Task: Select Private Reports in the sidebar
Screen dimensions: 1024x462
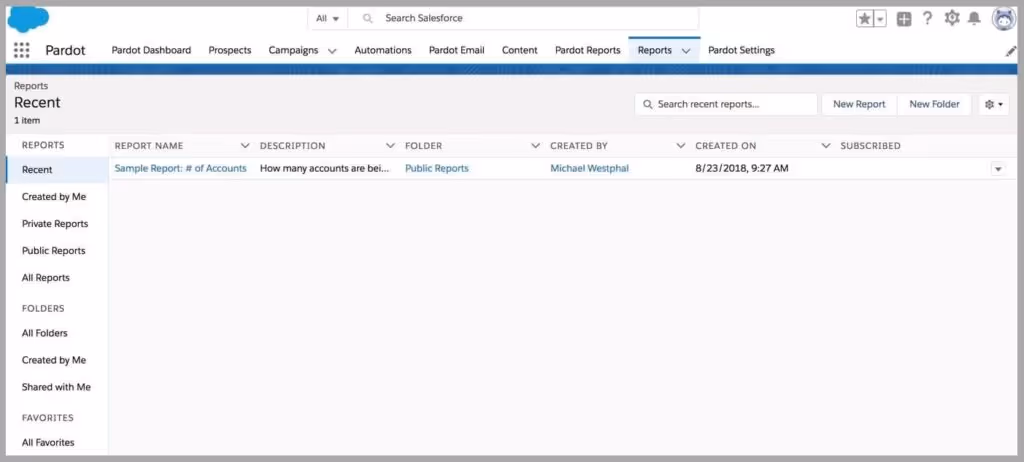Action: tap(57, 224)
